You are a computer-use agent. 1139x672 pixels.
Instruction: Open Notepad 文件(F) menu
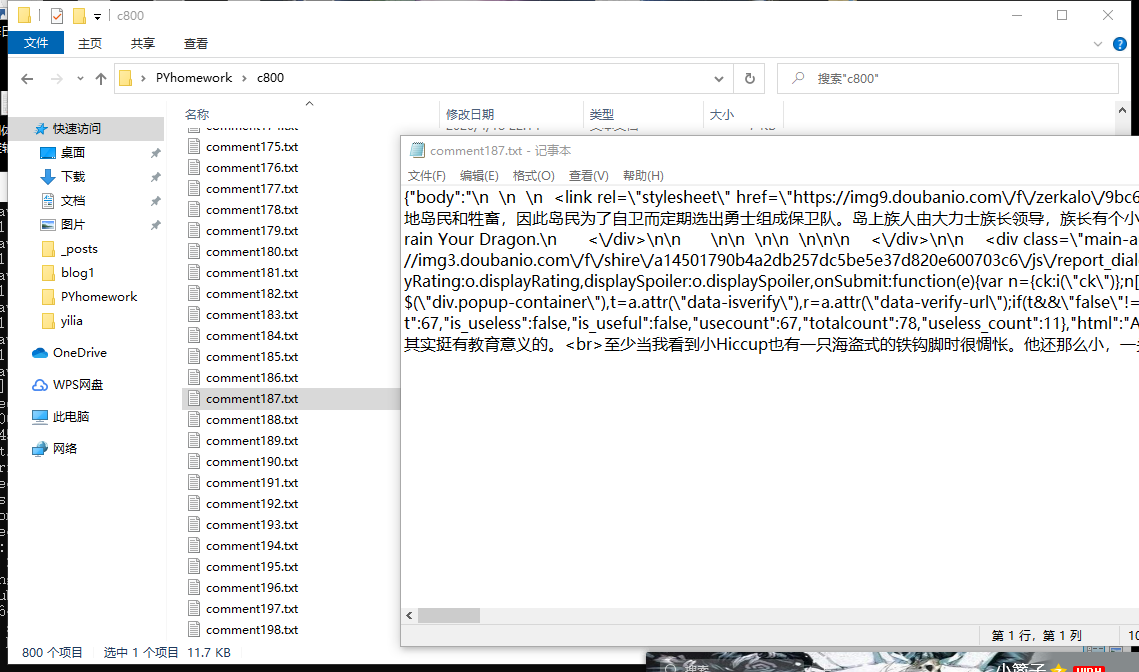point(426,176)
